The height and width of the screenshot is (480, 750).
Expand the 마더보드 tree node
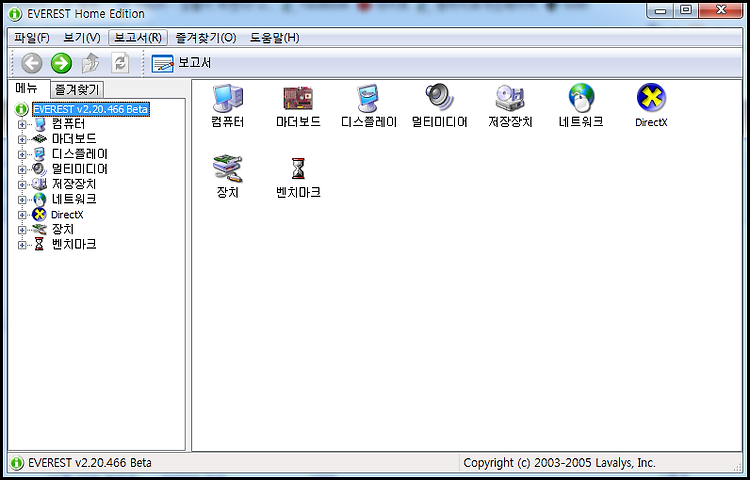click(22, 140)
